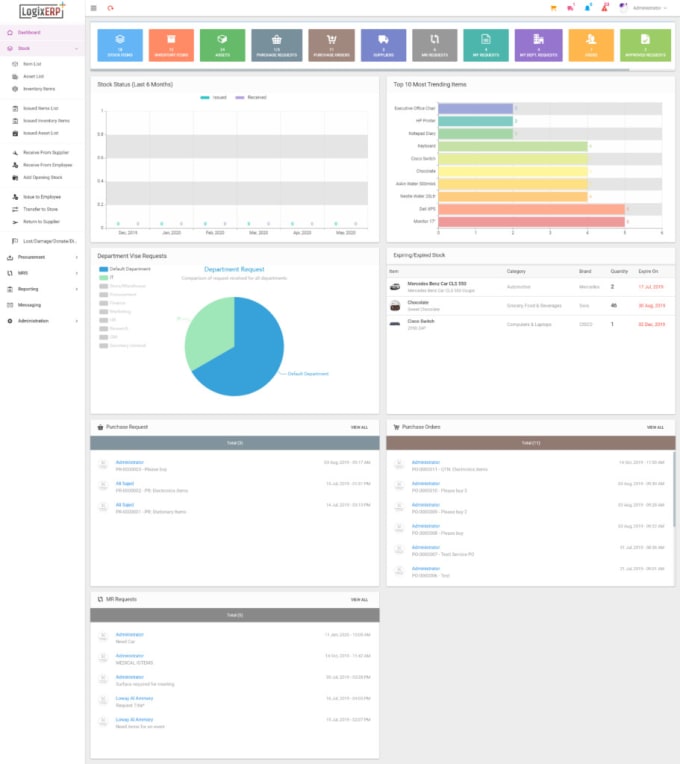Open the Mercedes Benz Car CLS 550 row
This screenshot has height=764, width=680.
(531, 287)
